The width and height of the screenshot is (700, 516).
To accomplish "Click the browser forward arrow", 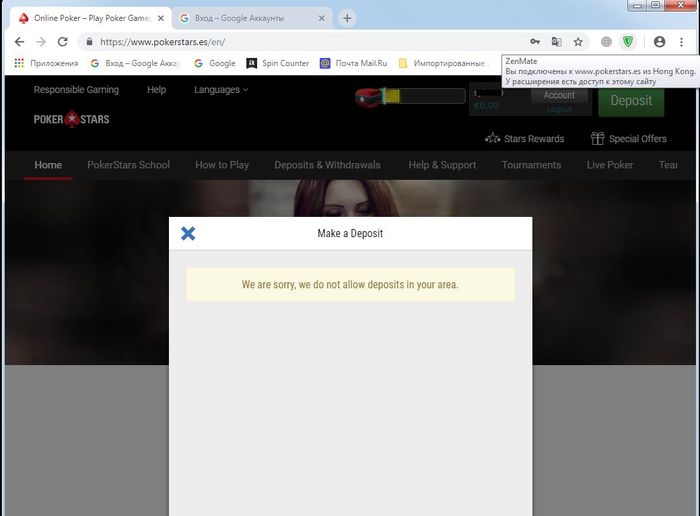I will click(41, 42).
